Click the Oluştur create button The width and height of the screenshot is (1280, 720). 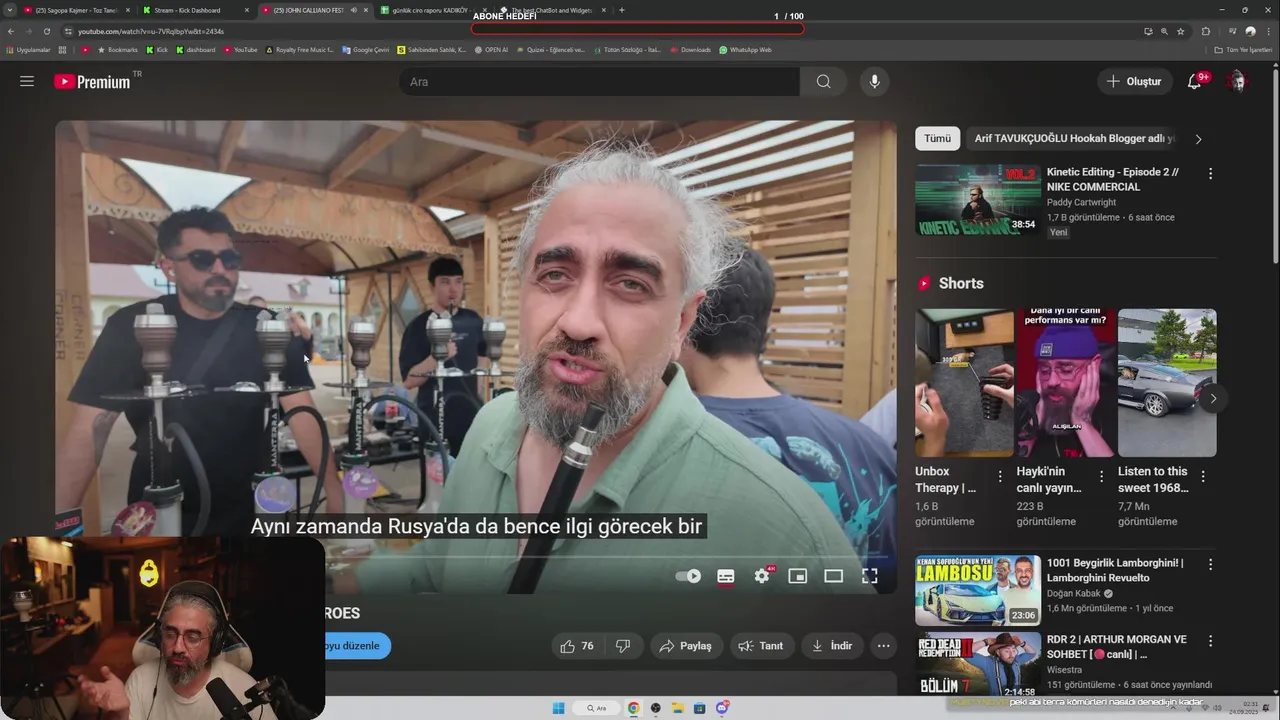click(x=1135, y=81)
